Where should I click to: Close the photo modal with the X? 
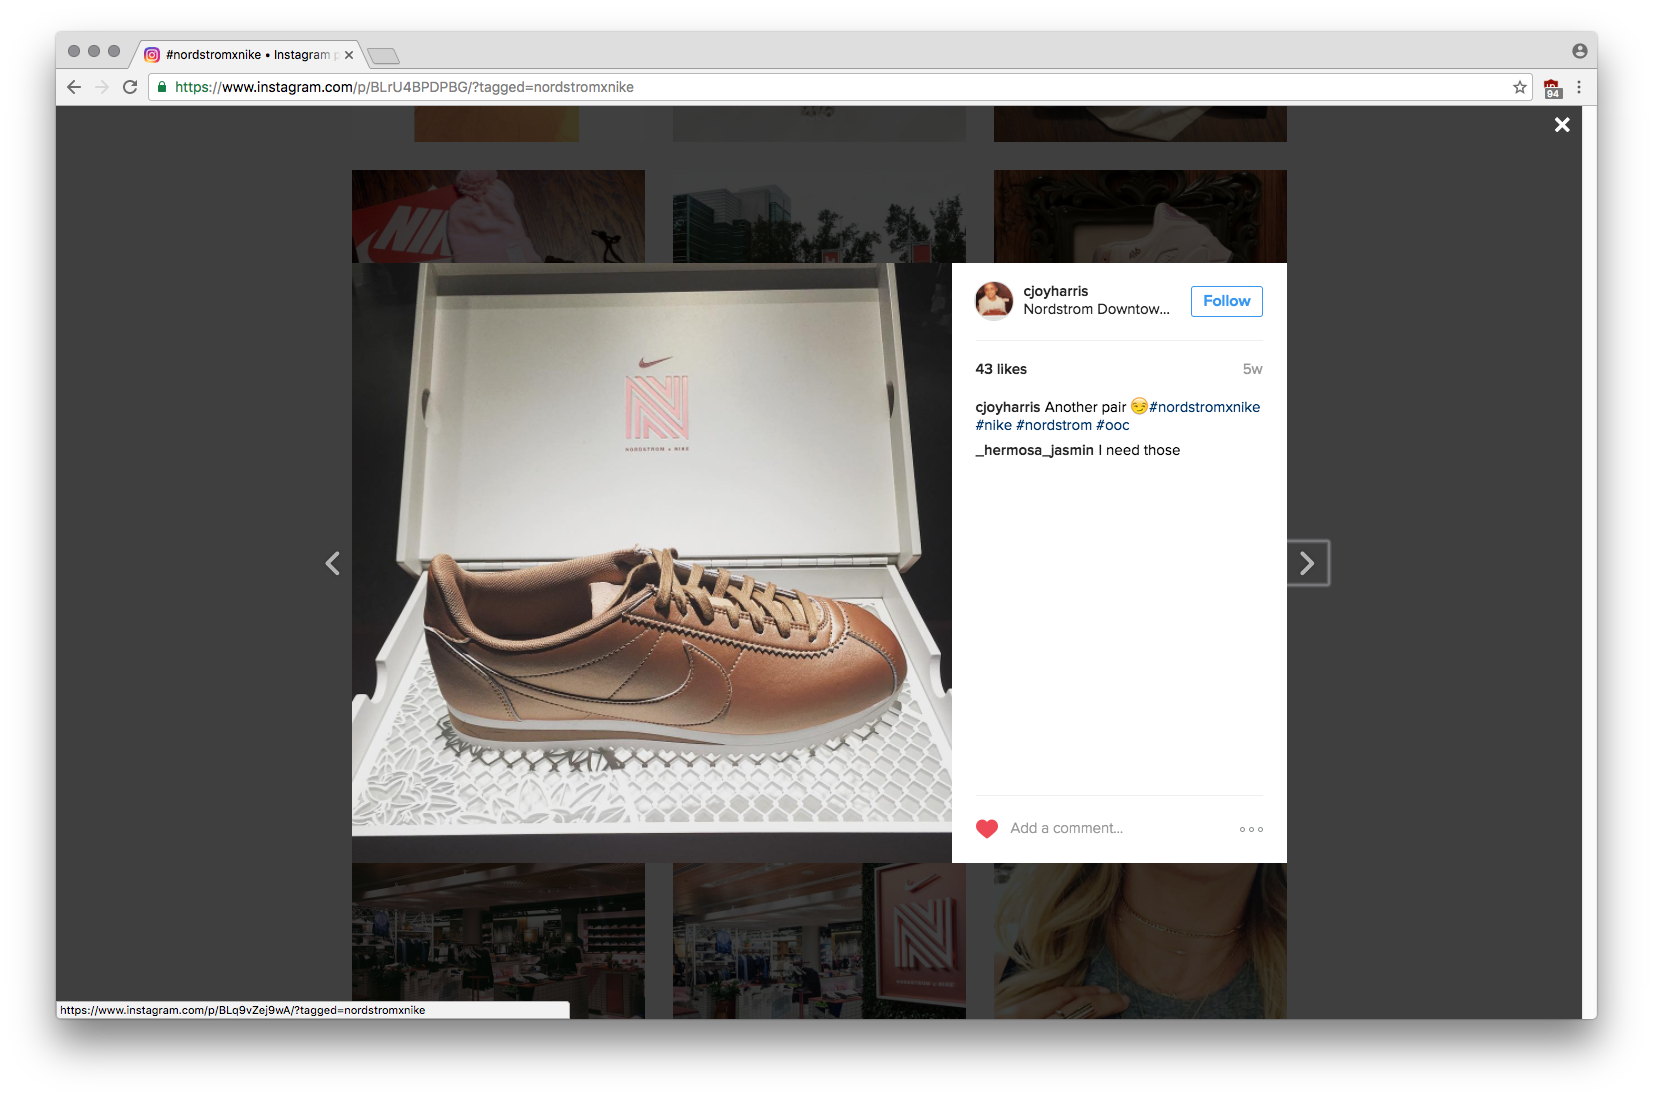pos(1561,124)
